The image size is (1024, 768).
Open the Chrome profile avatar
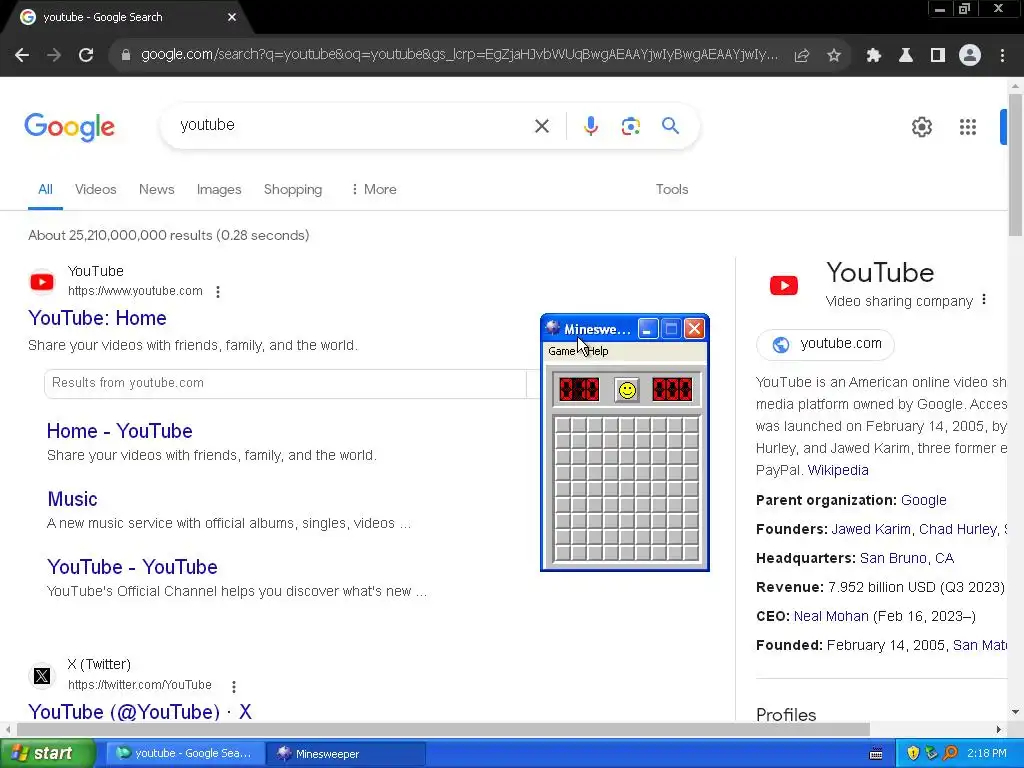(x=970, y=56)
